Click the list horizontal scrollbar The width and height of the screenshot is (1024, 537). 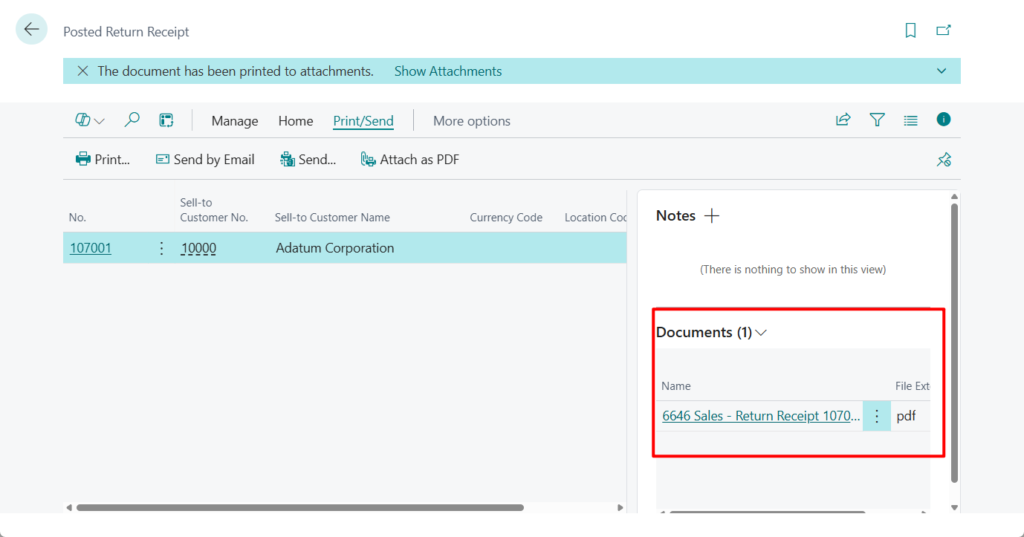300,508
